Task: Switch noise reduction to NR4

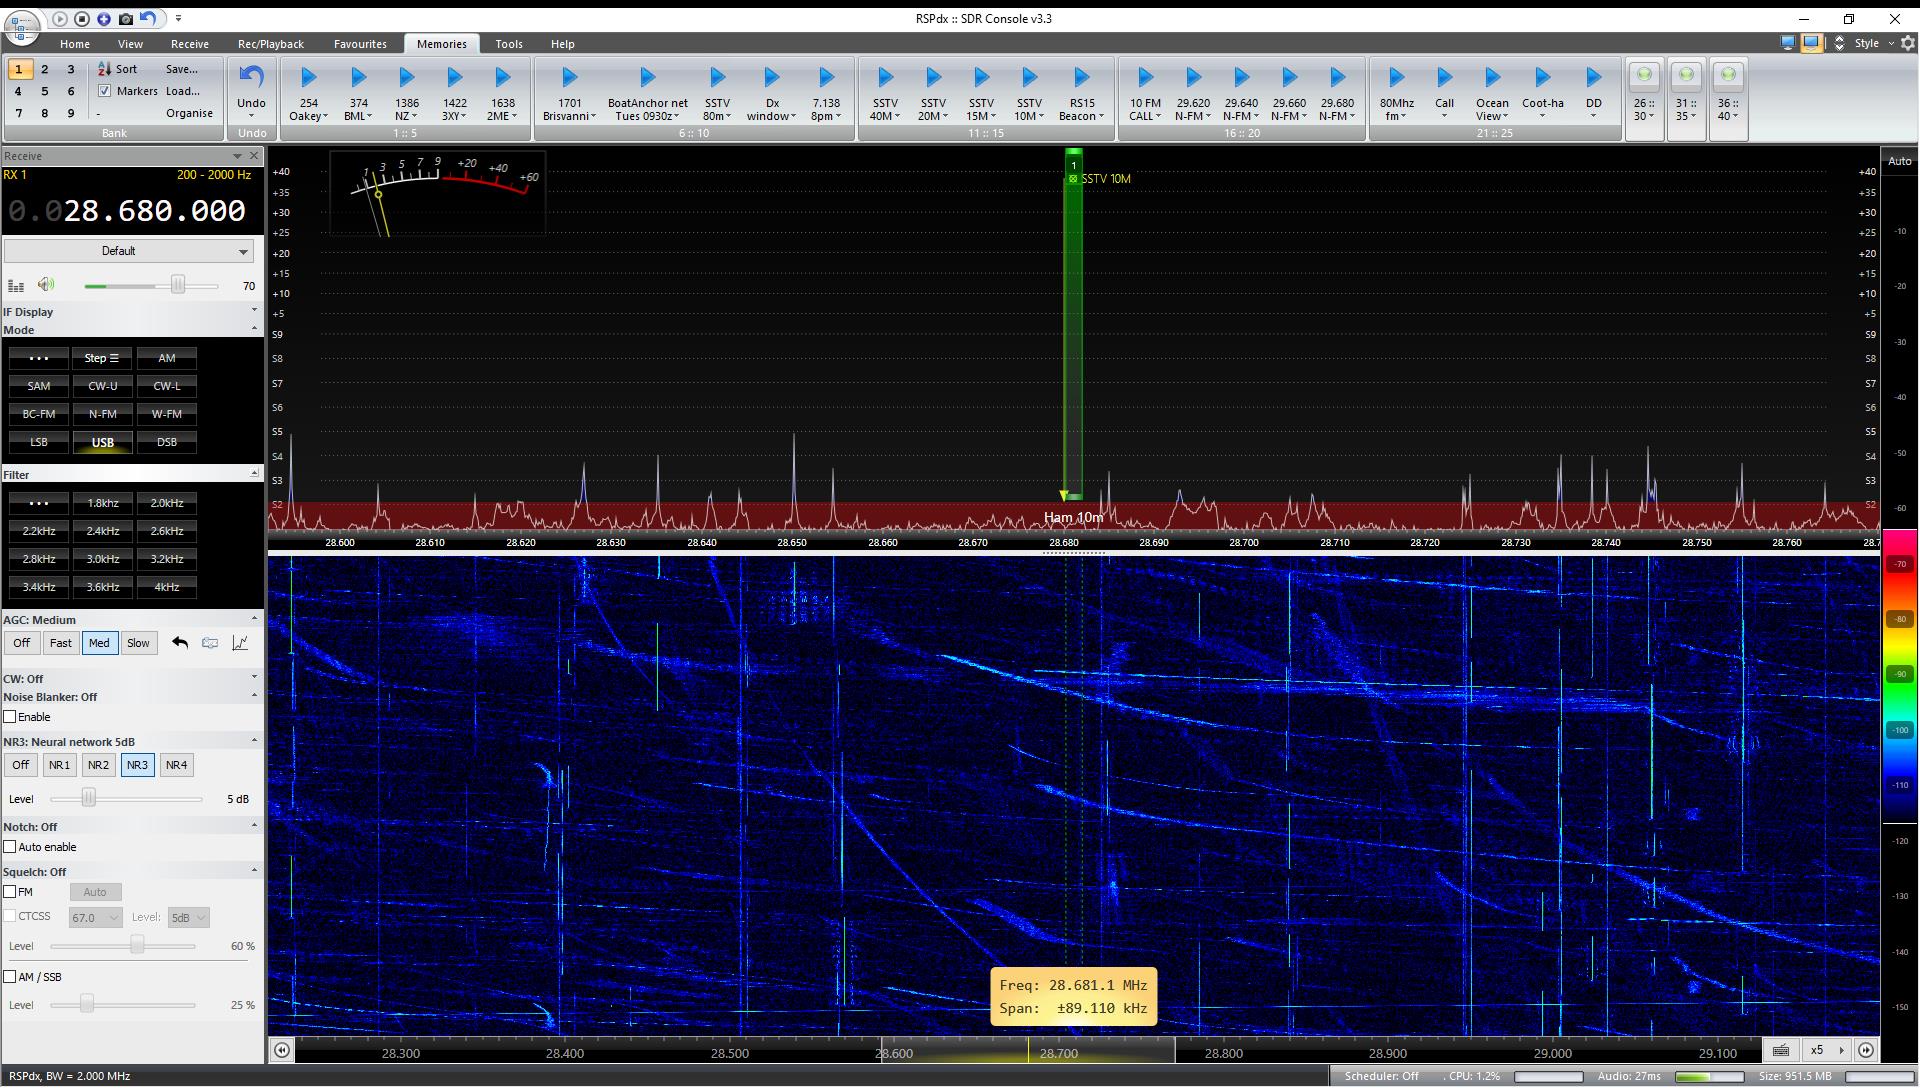Action: 176,765
